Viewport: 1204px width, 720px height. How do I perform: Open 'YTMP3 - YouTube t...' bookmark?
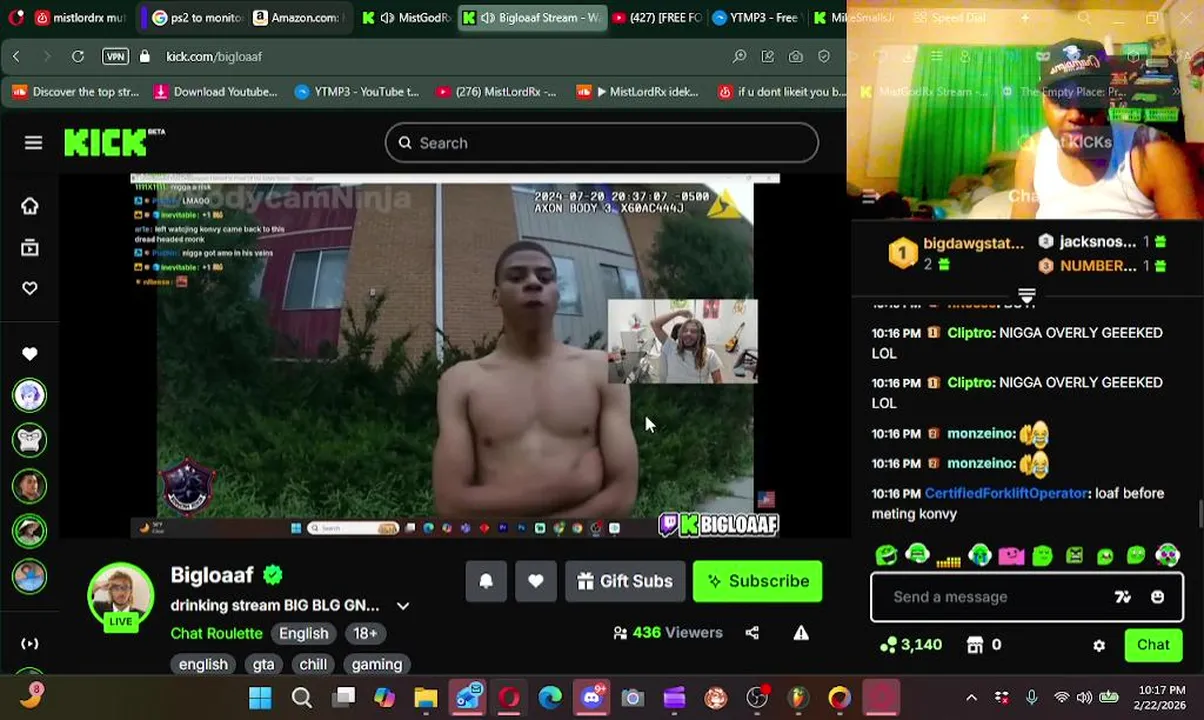pyautogui.click(x=357, y=92)
